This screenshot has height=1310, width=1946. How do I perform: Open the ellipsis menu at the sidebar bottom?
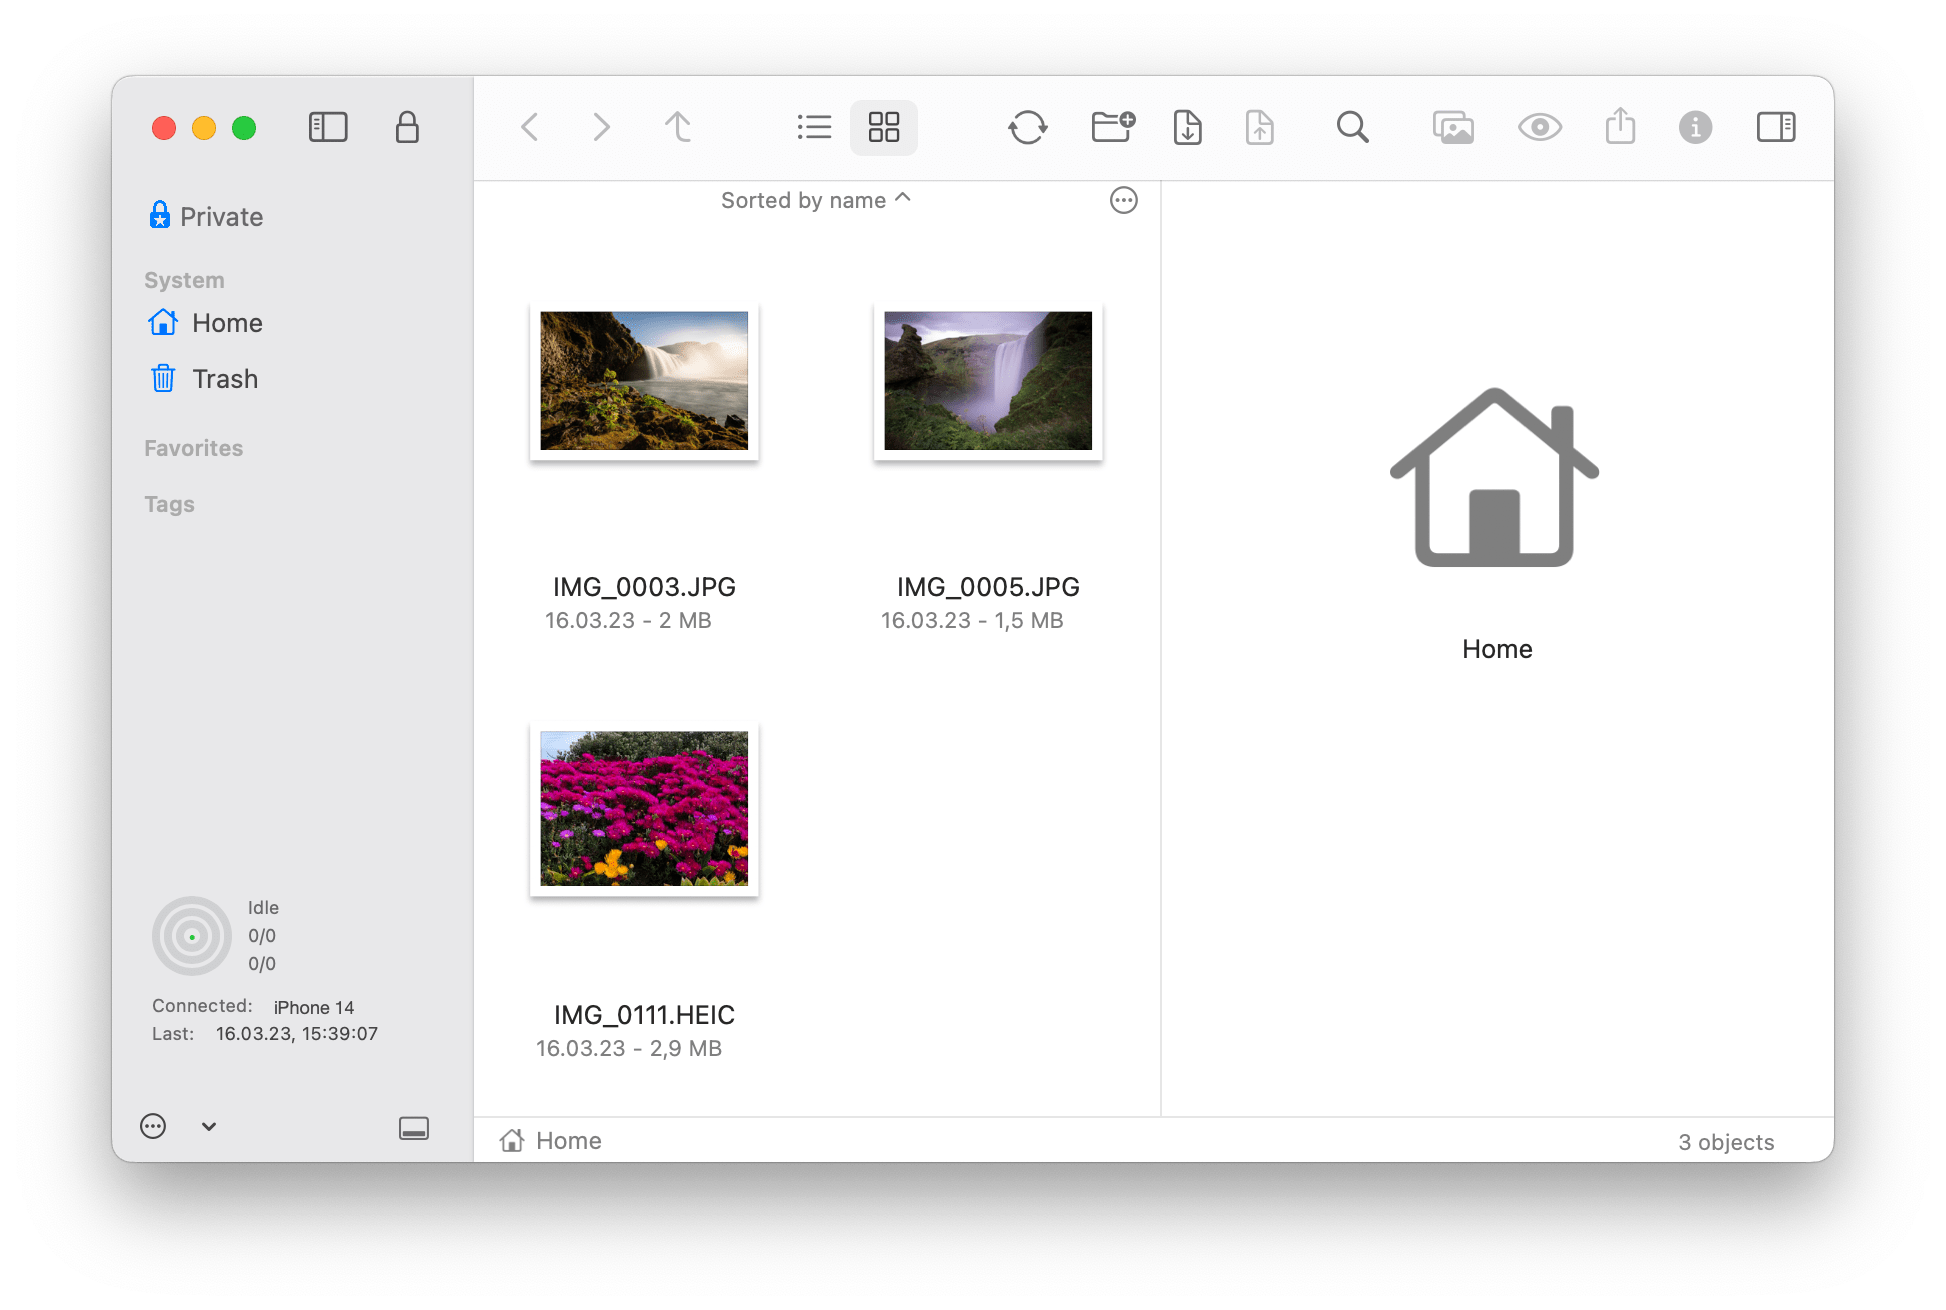pyautogui.click(x=152, y=1126)
